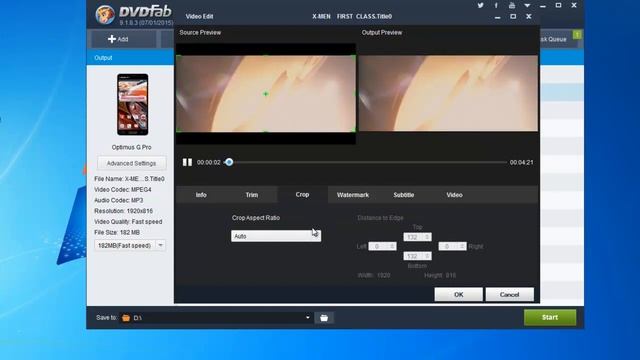Open the Task Queue panel
Viewport: 640px width, 360px height.
click(559, 39)
